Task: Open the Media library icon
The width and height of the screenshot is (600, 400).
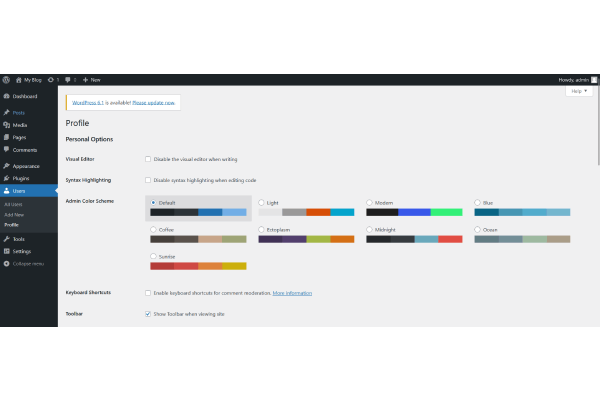Action: pyautogui.click(x=6, y=125)
